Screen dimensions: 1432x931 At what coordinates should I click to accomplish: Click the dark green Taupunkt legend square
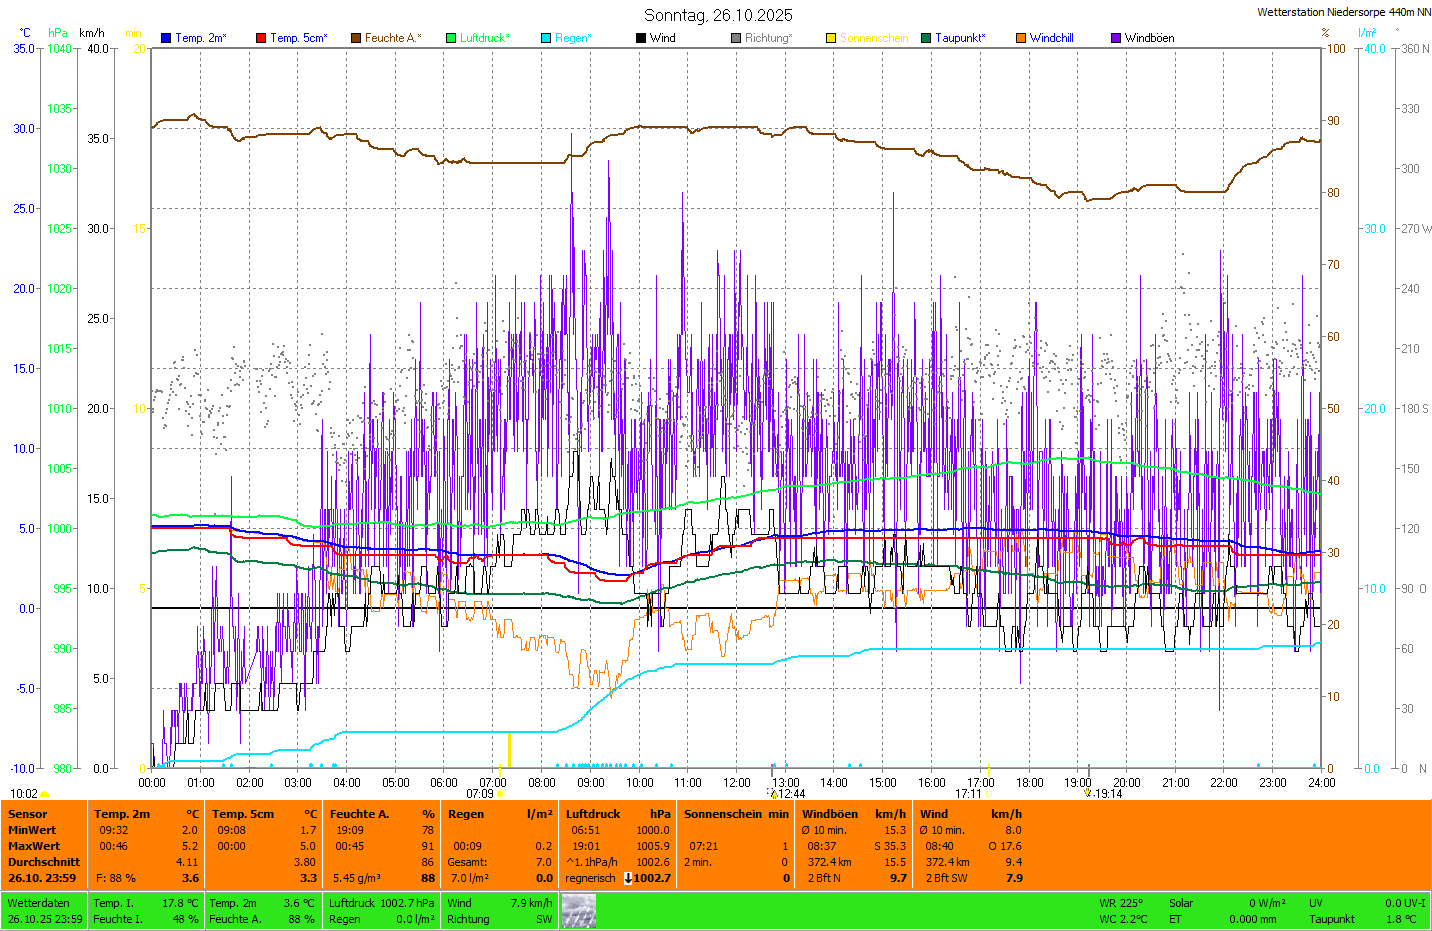[x=926, y=38]
